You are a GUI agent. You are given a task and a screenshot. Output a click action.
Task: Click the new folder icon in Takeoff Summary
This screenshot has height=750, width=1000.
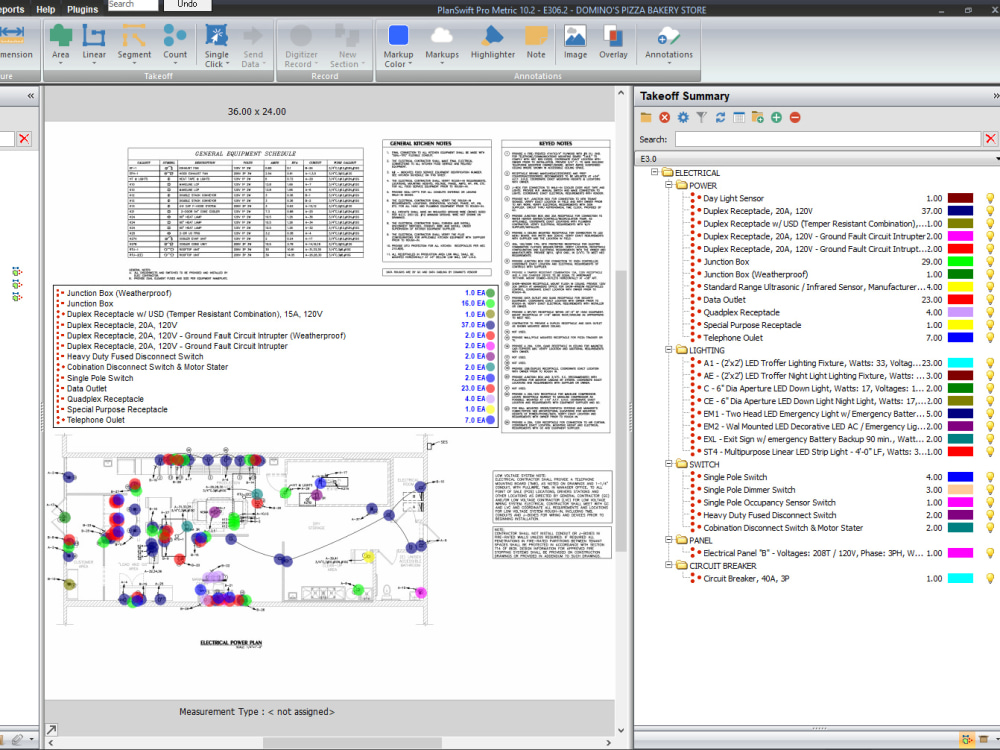pos(758,117)
